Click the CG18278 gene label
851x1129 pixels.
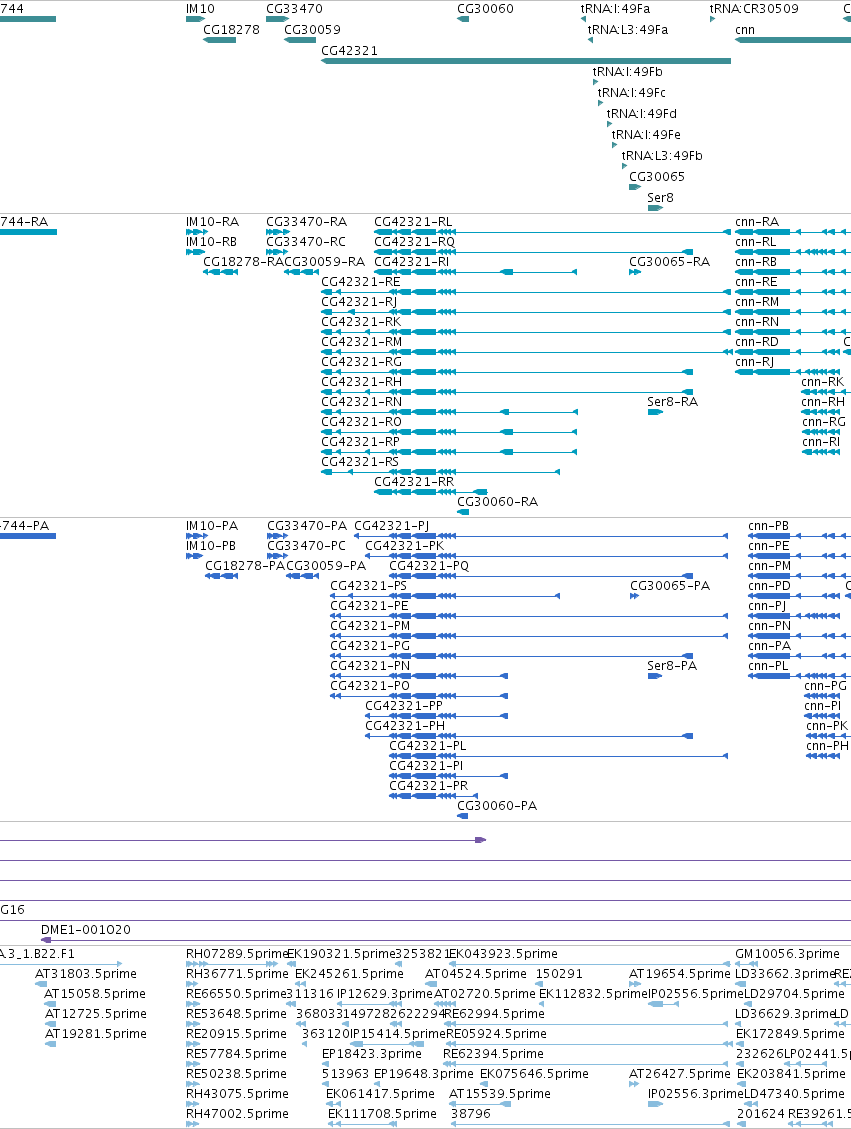coord(231,30)
